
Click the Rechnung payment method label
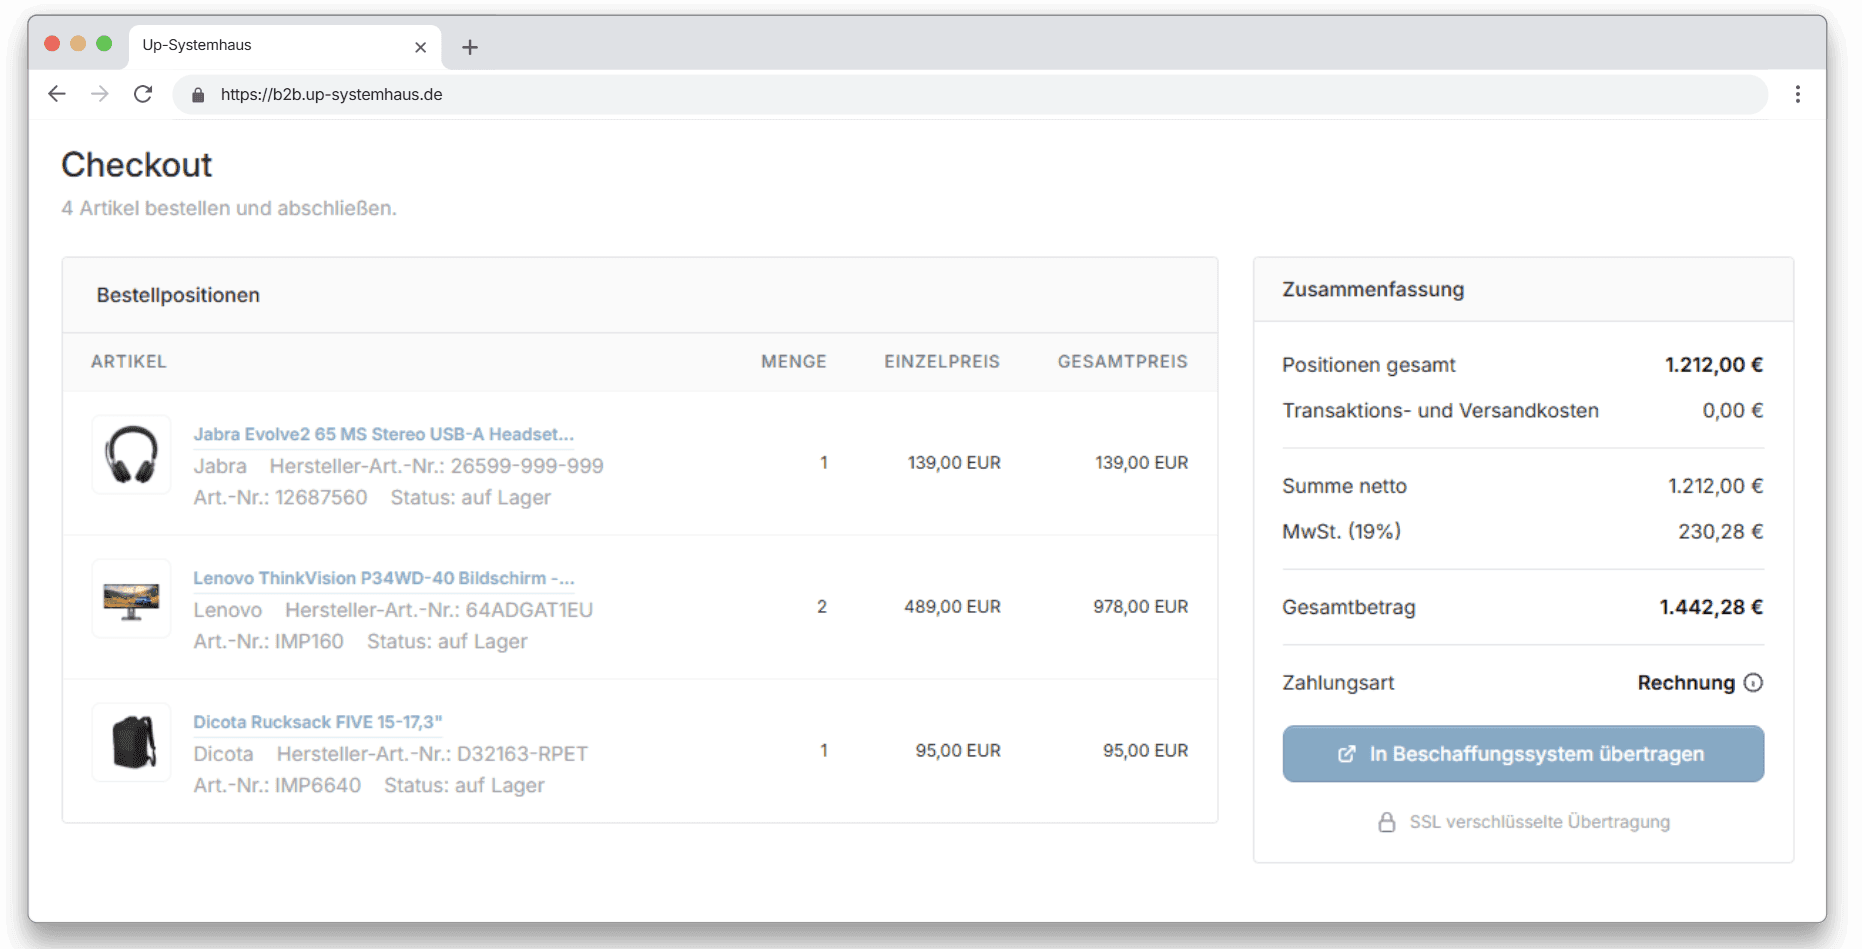tap(1686, 683)
